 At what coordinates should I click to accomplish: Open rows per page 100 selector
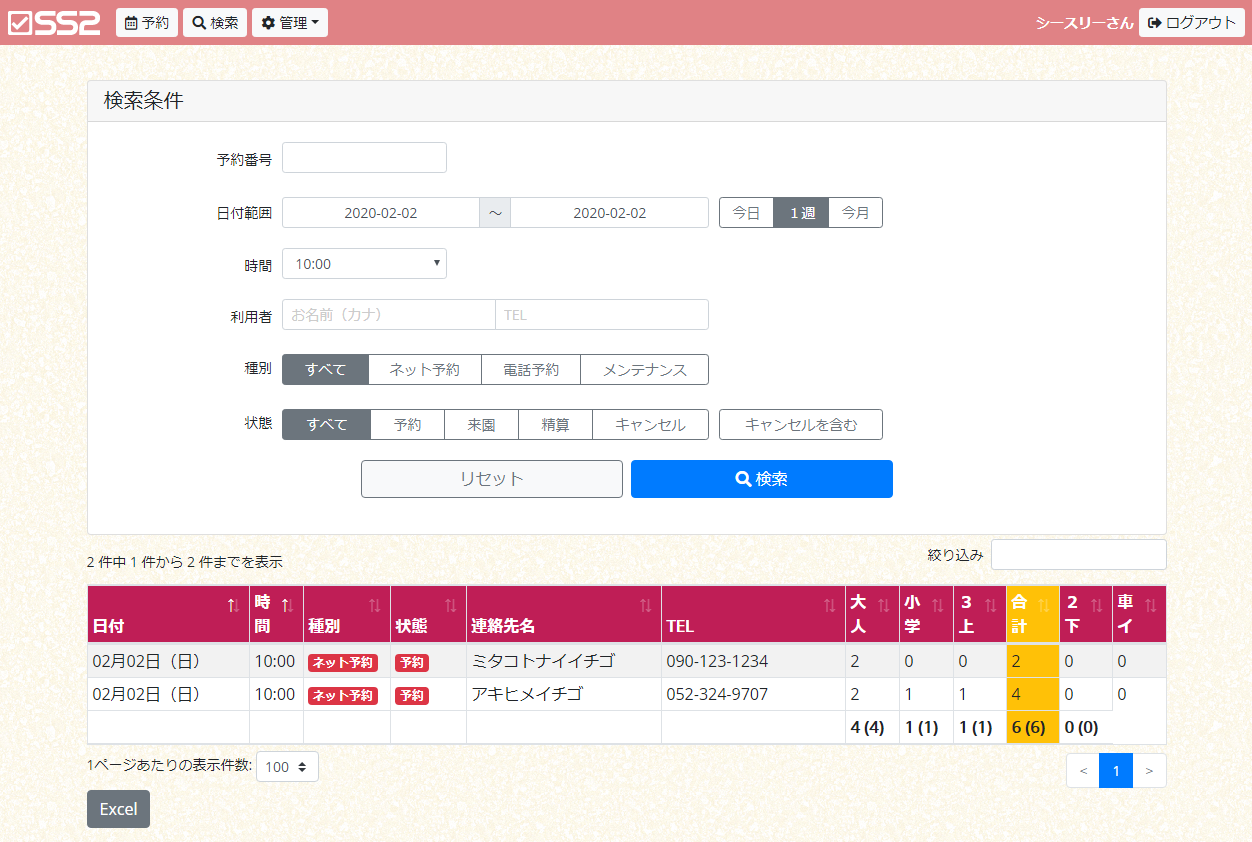[287, 767]
